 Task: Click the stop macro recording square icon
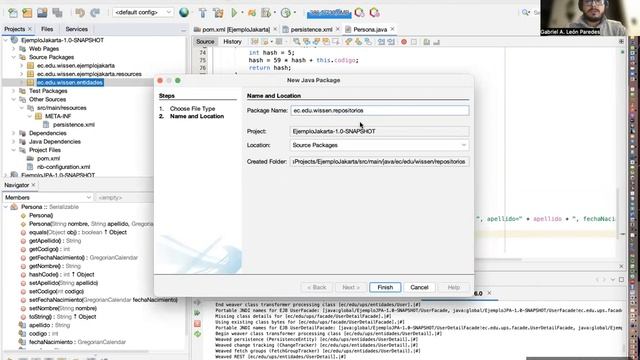413,42
